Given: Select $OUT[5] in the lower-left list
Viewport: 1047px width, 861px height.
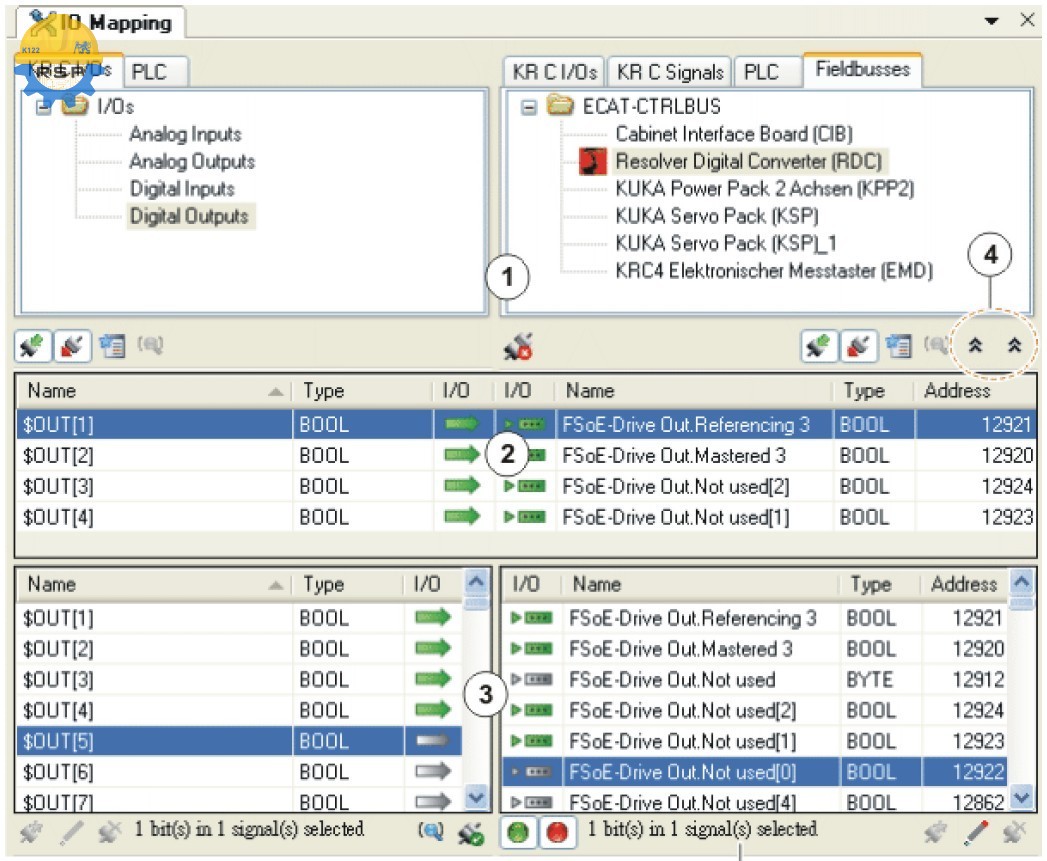Looking at the screenshot, I should [x=239, y=741].
